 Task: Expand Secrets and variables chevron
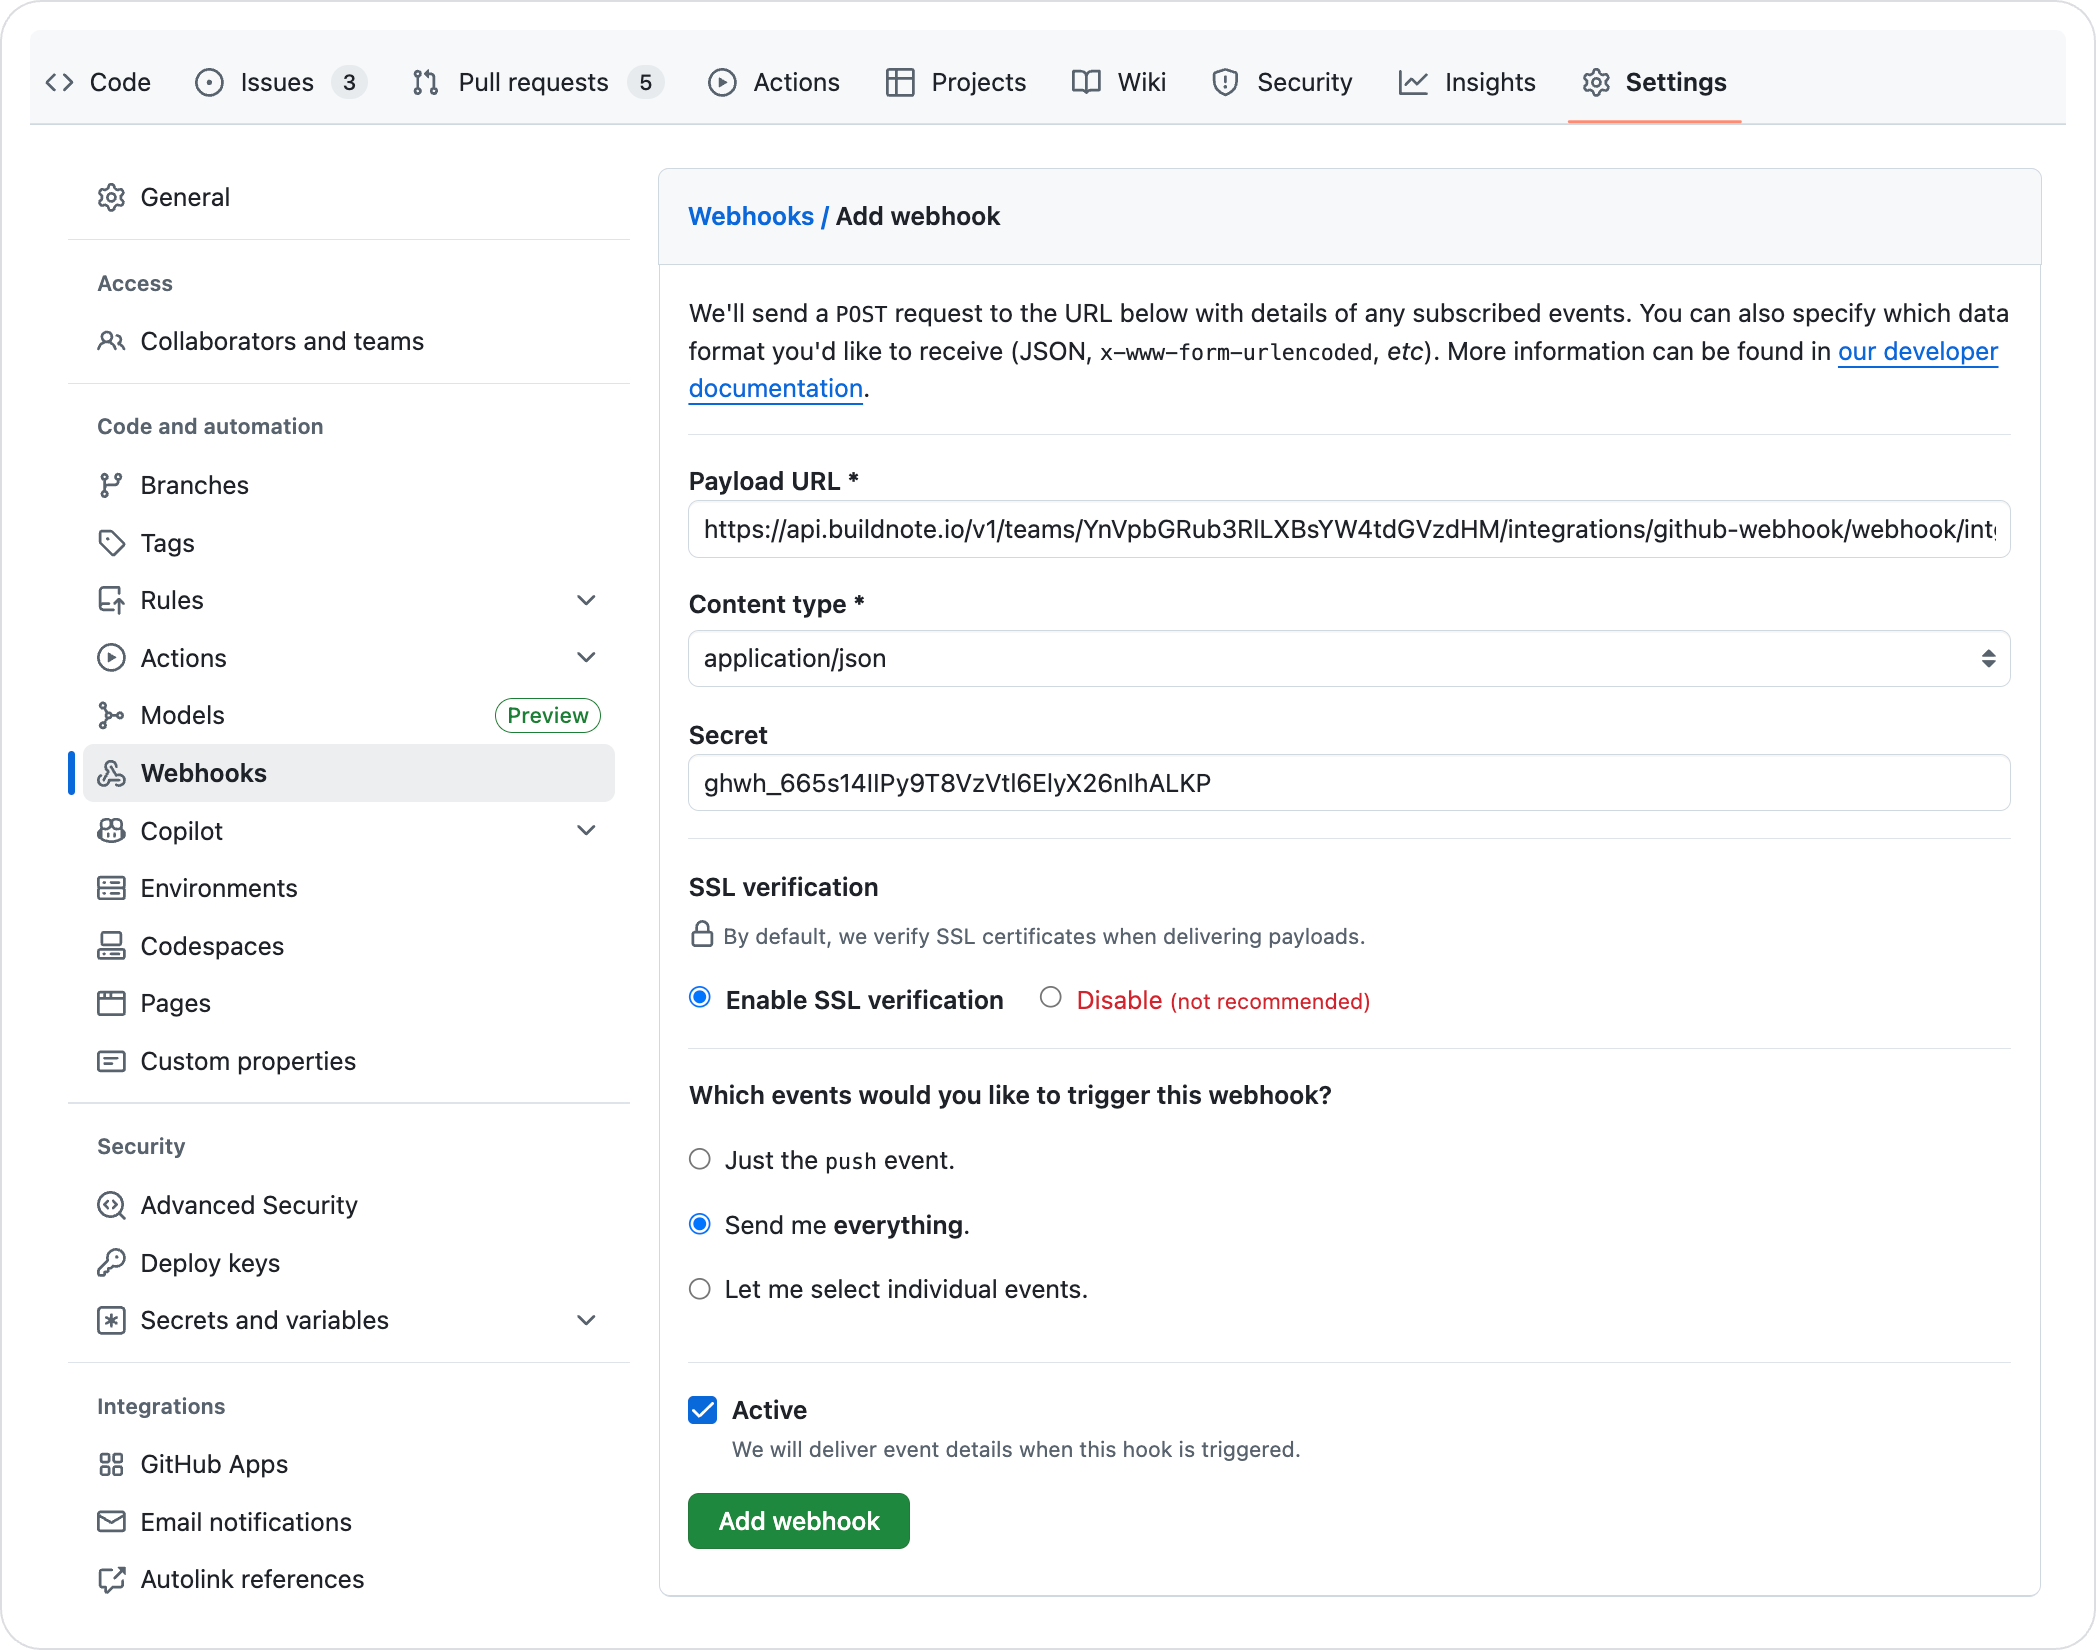tap(587, 1320)
